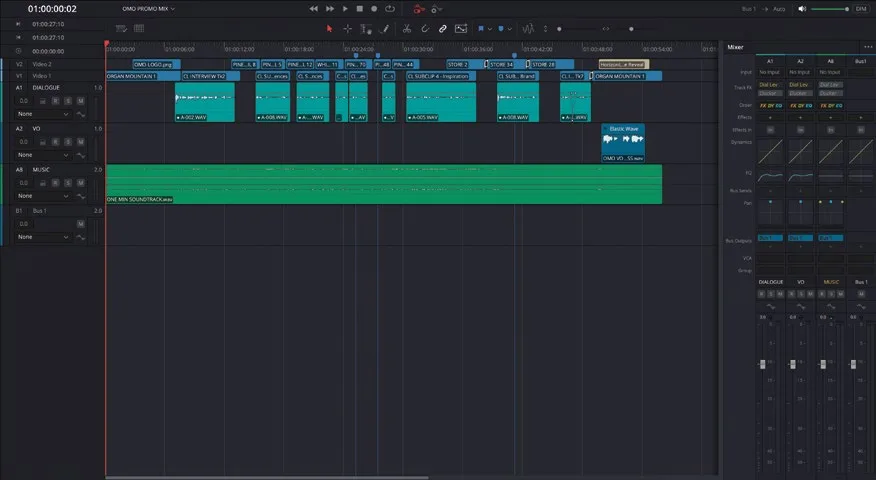Open timeline view options icon
The height and width of the screenshot is (480, 876).
coord(121,28)
